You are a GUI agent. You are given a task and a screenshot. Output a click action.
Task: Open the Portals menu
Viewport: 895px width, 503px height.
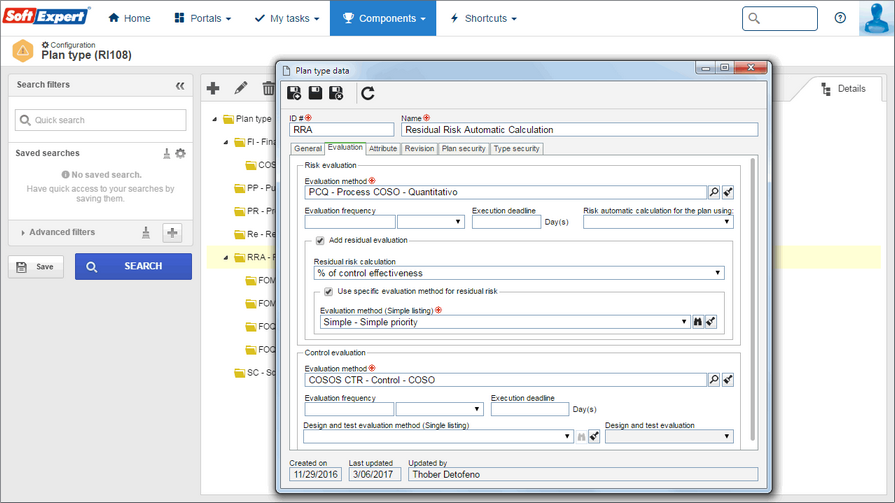[x=203, y=18]
